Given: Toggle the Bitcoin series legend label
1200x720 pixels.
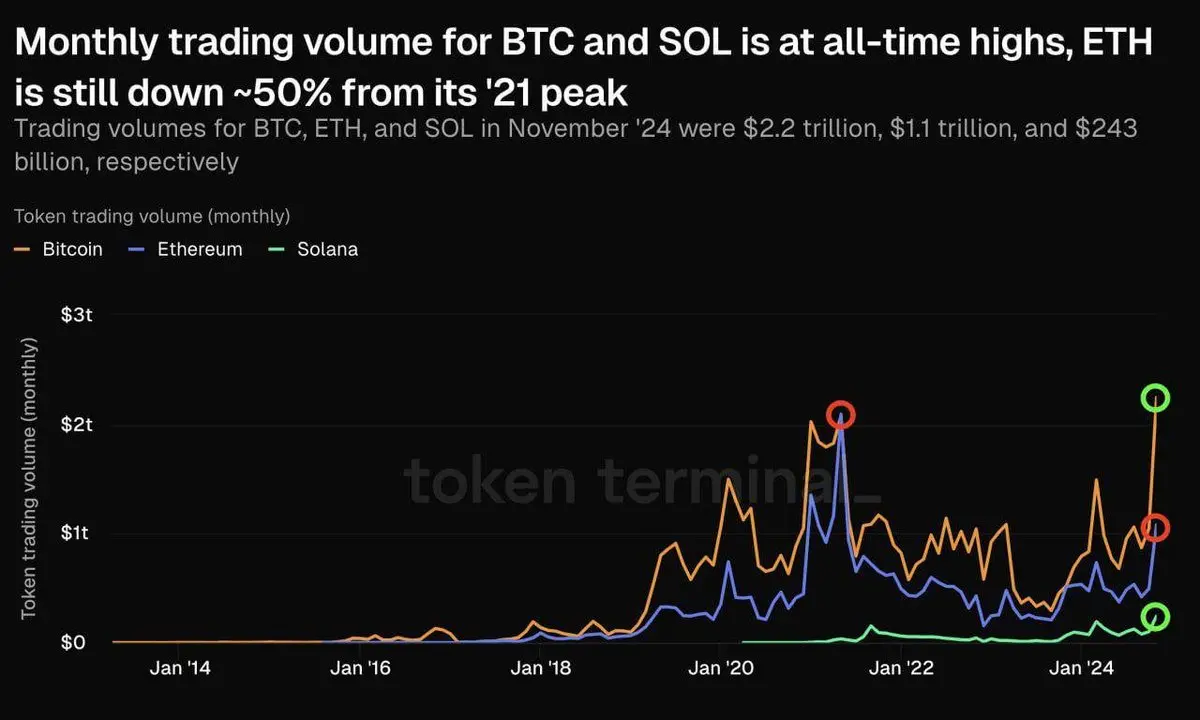Looking at the screenshot, I should pyautogui.click(x=72, y=249).
